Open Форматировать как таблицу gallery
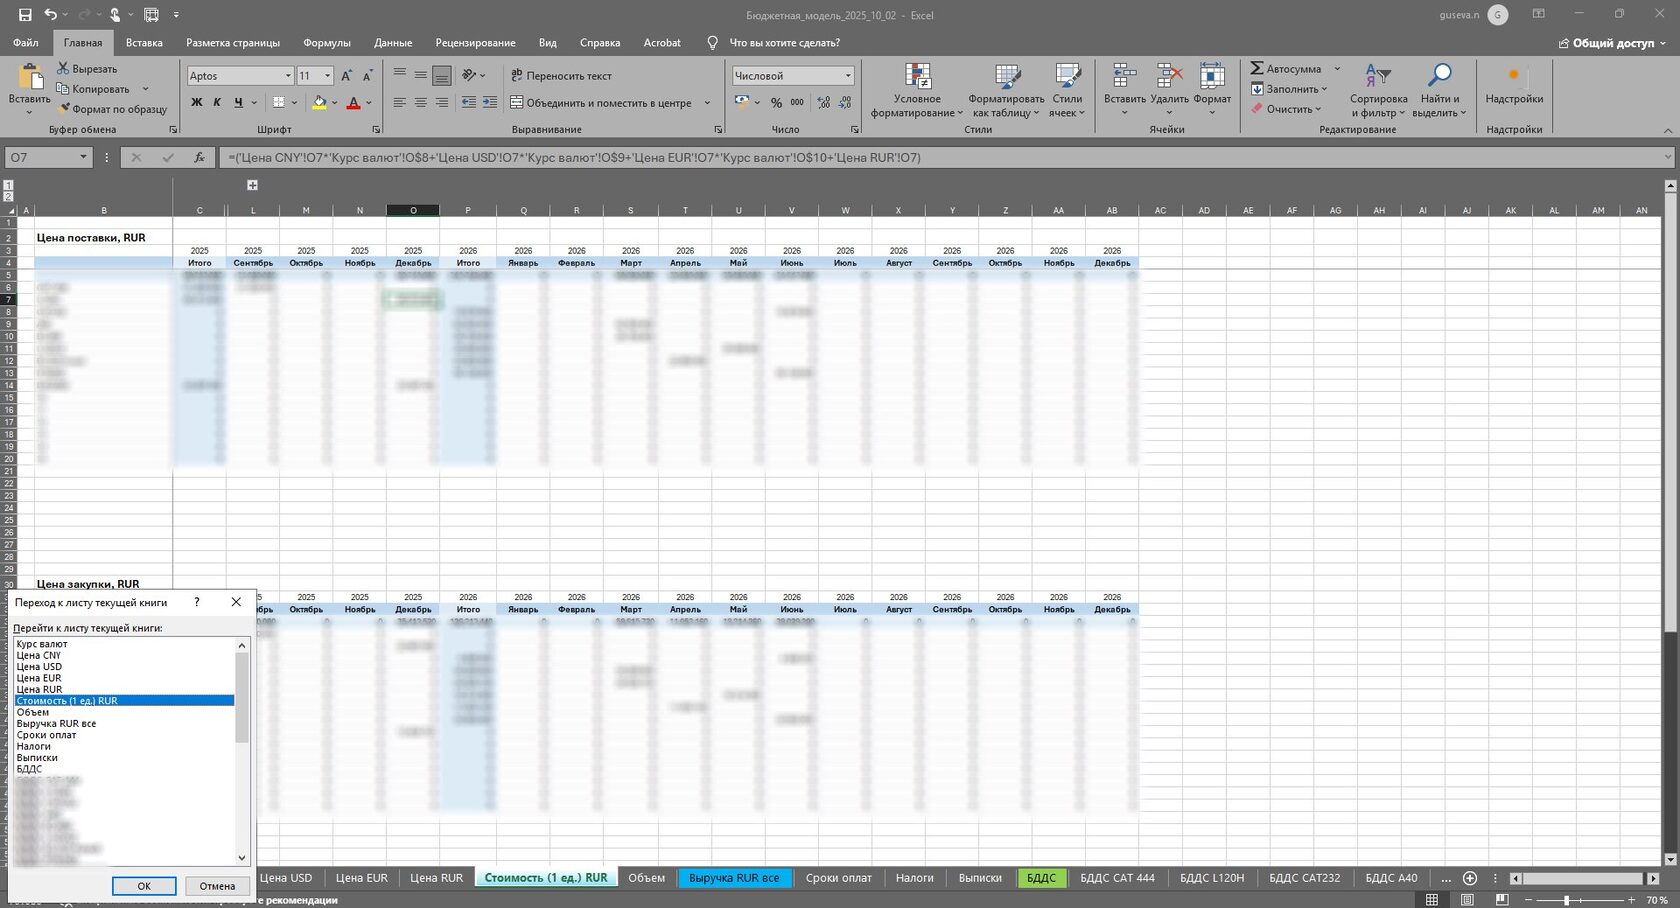This screenshot has width=1680, height=908. click(x=1006, y=90)
